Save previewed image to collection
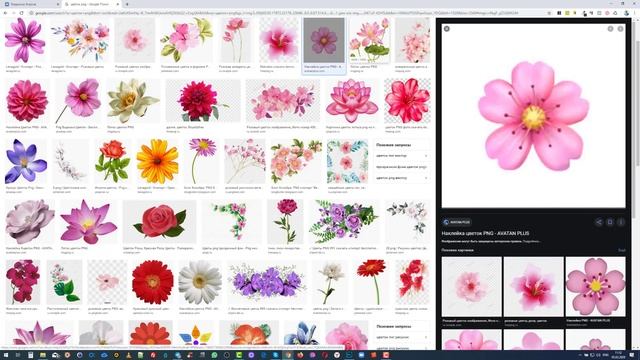 610,222
